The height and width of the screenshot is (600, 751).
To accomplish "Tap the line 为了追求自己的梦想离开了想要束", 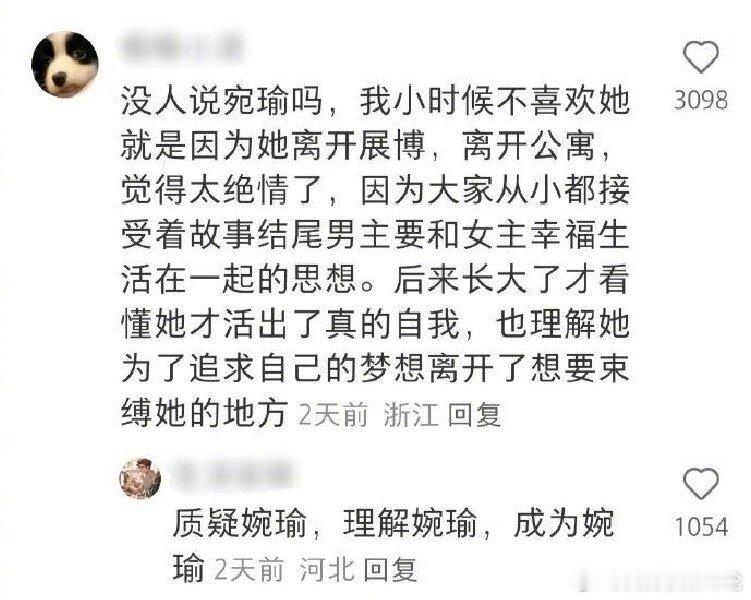I will (375, 368).
